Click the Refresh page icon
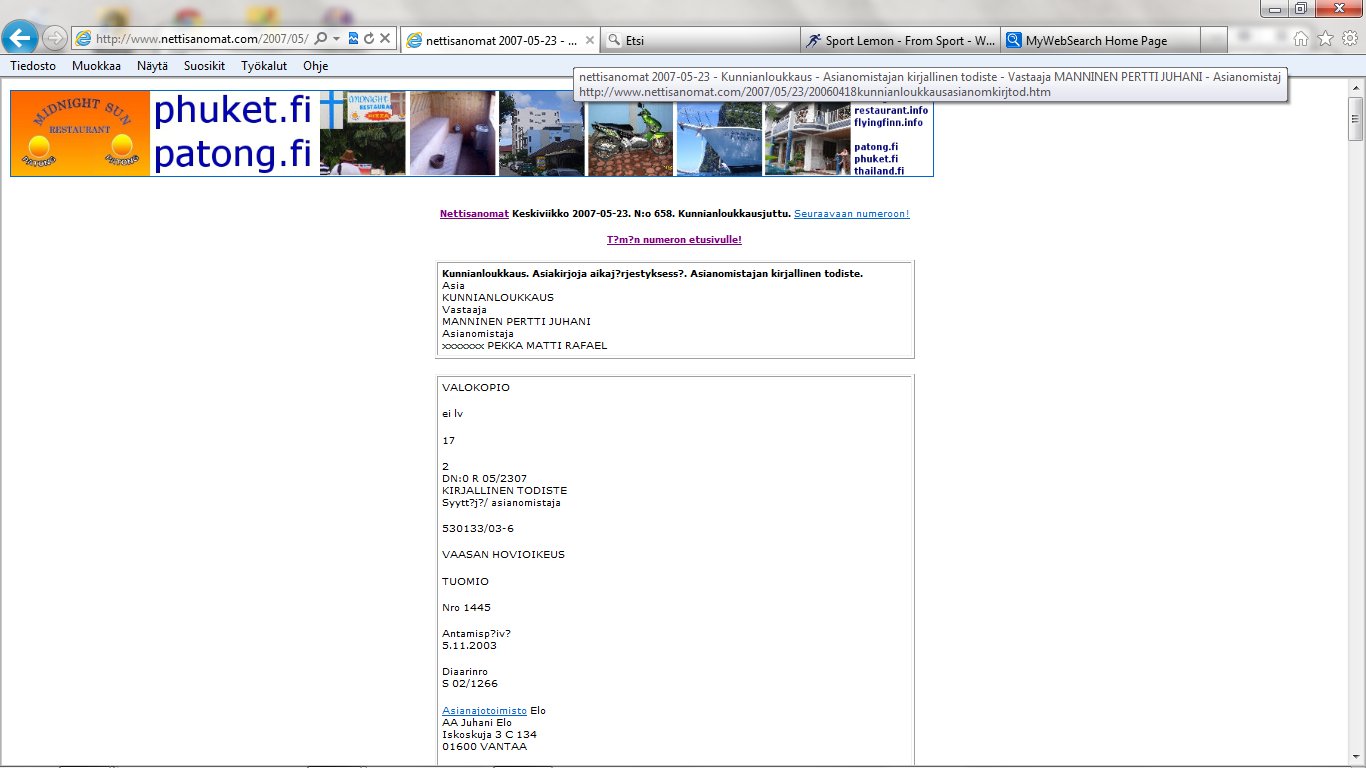Viewport: 1366px width, 768px height. [x=369, y=39]
